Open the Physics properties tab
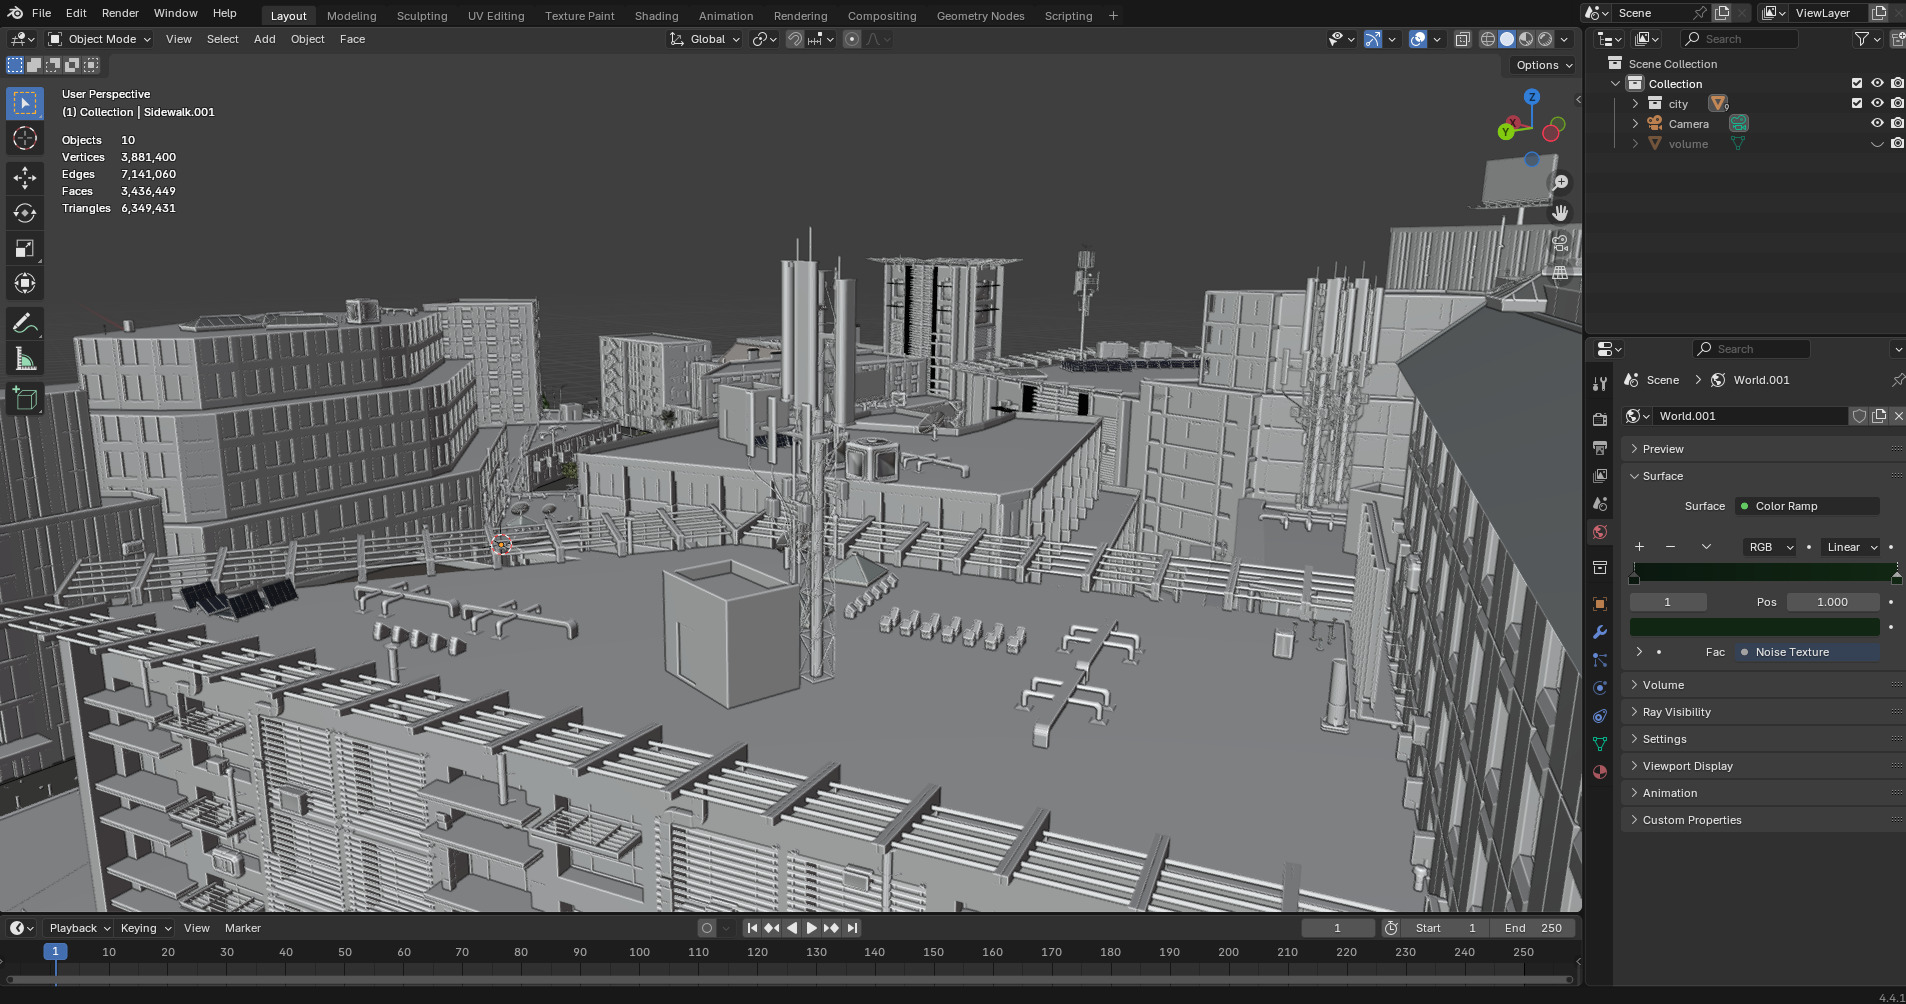Screen dimensions: 1906x1004 [1600, 688]
